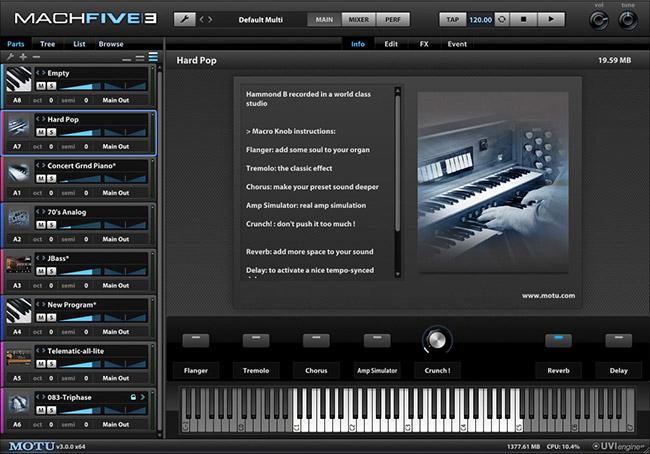Add a new part with plus icon
Screen dimensions: 650x454
coord(22,58)
